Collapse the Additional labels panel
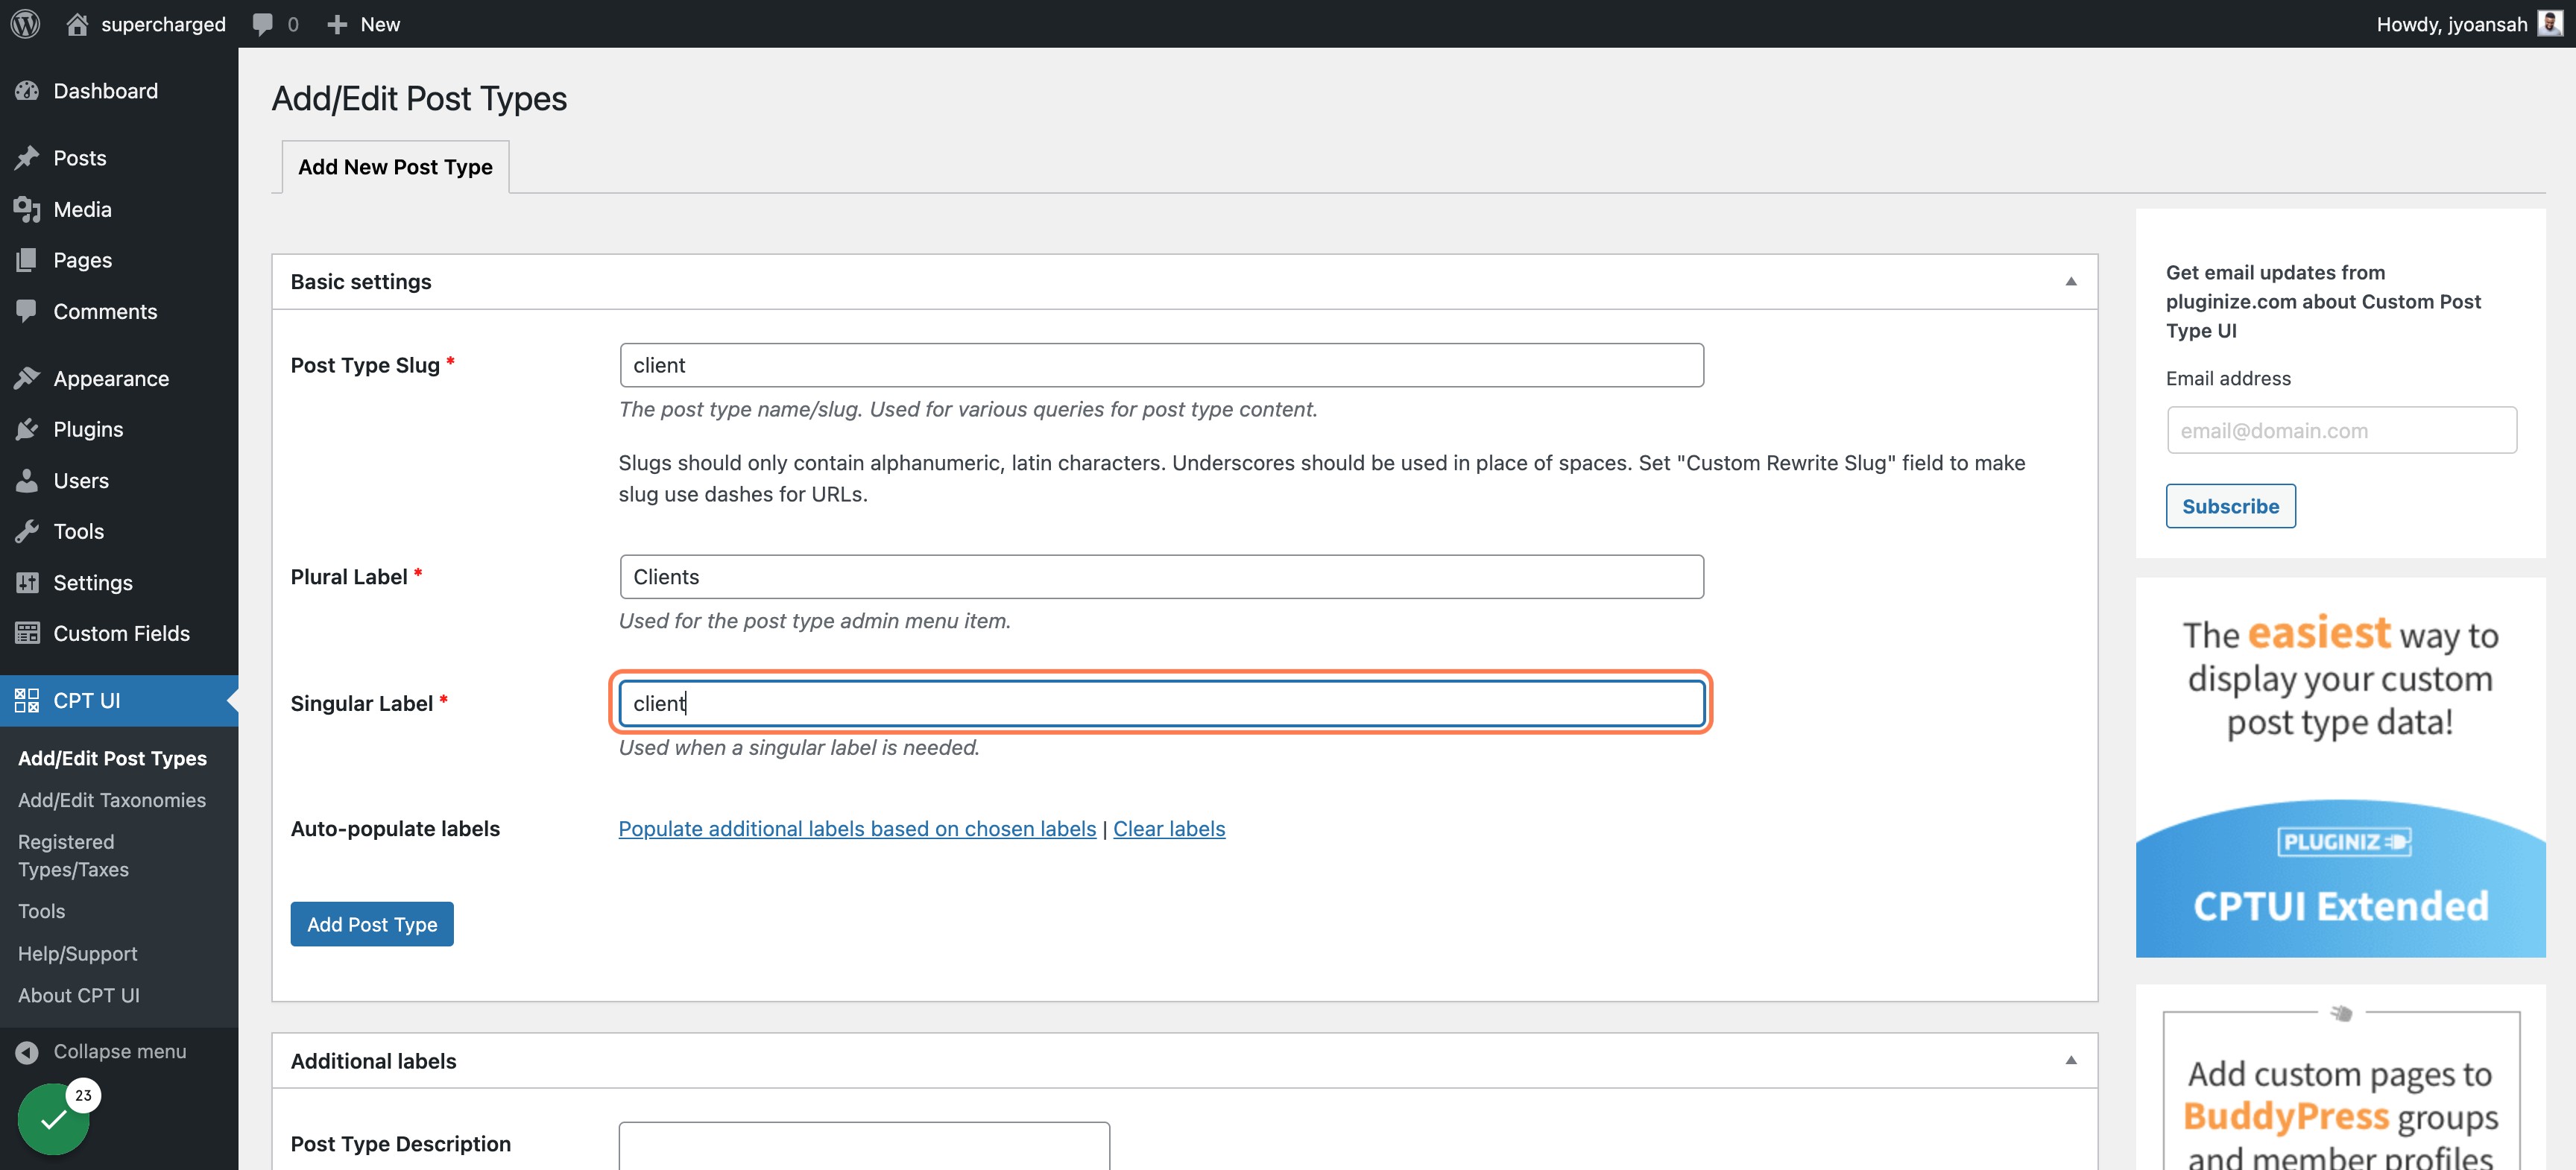This screenshot has height=1170, width=2576. click(x=2071, y=1061)
